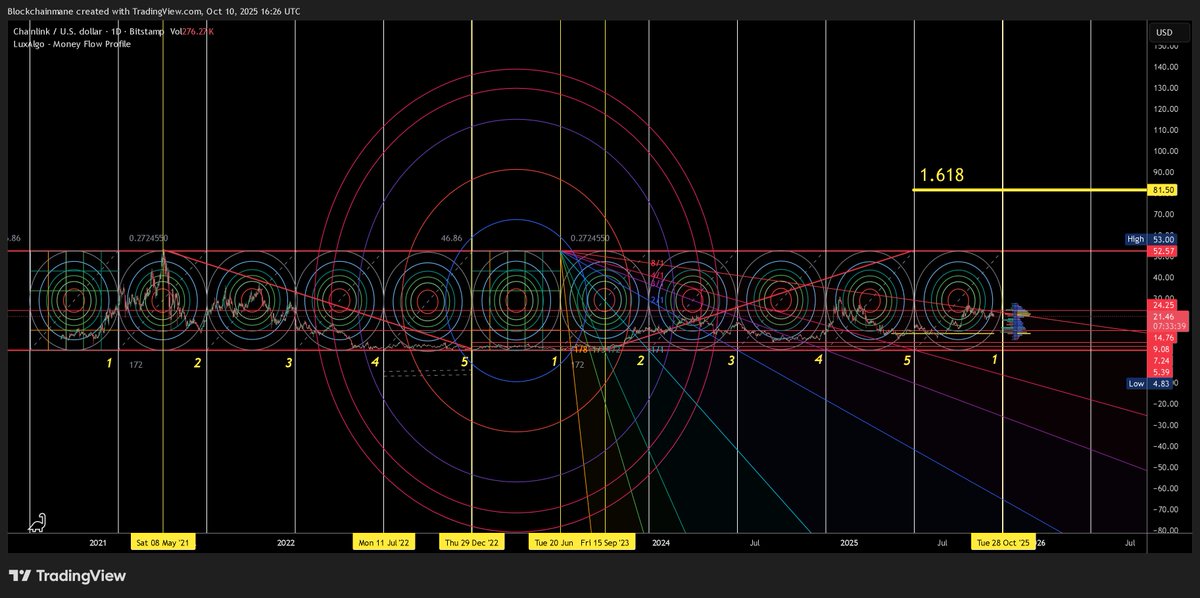Select the Sat 08 May '21 date label

[162, 543]
